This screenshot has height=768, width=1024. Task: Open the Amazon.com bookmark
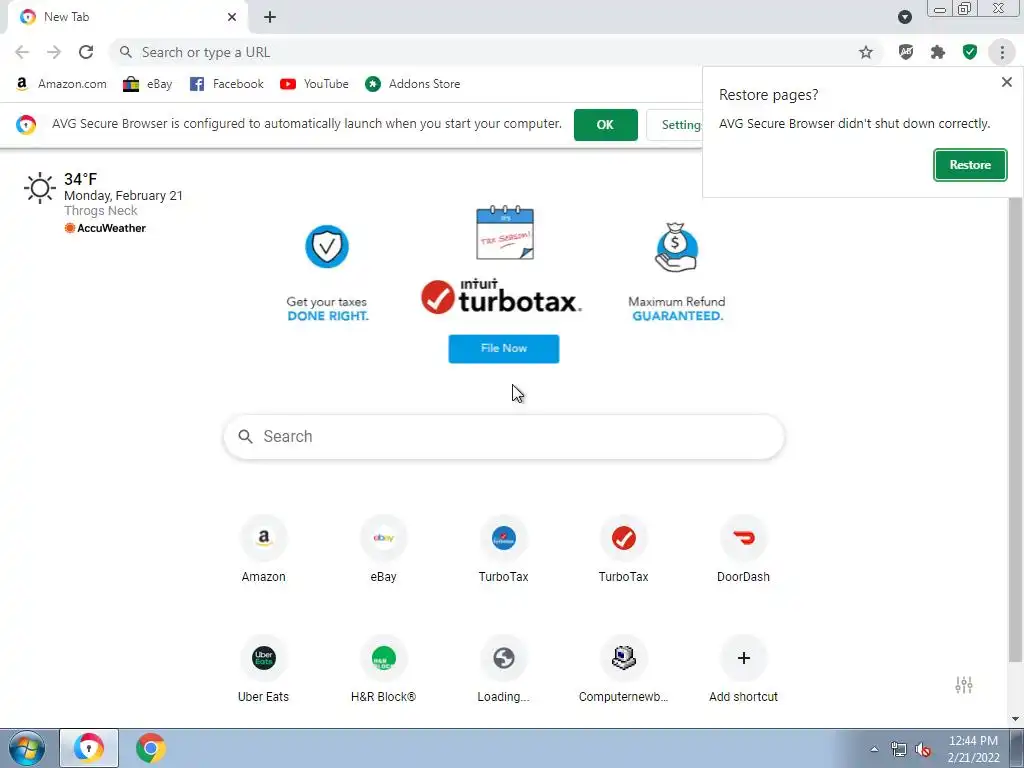point(61,84)
